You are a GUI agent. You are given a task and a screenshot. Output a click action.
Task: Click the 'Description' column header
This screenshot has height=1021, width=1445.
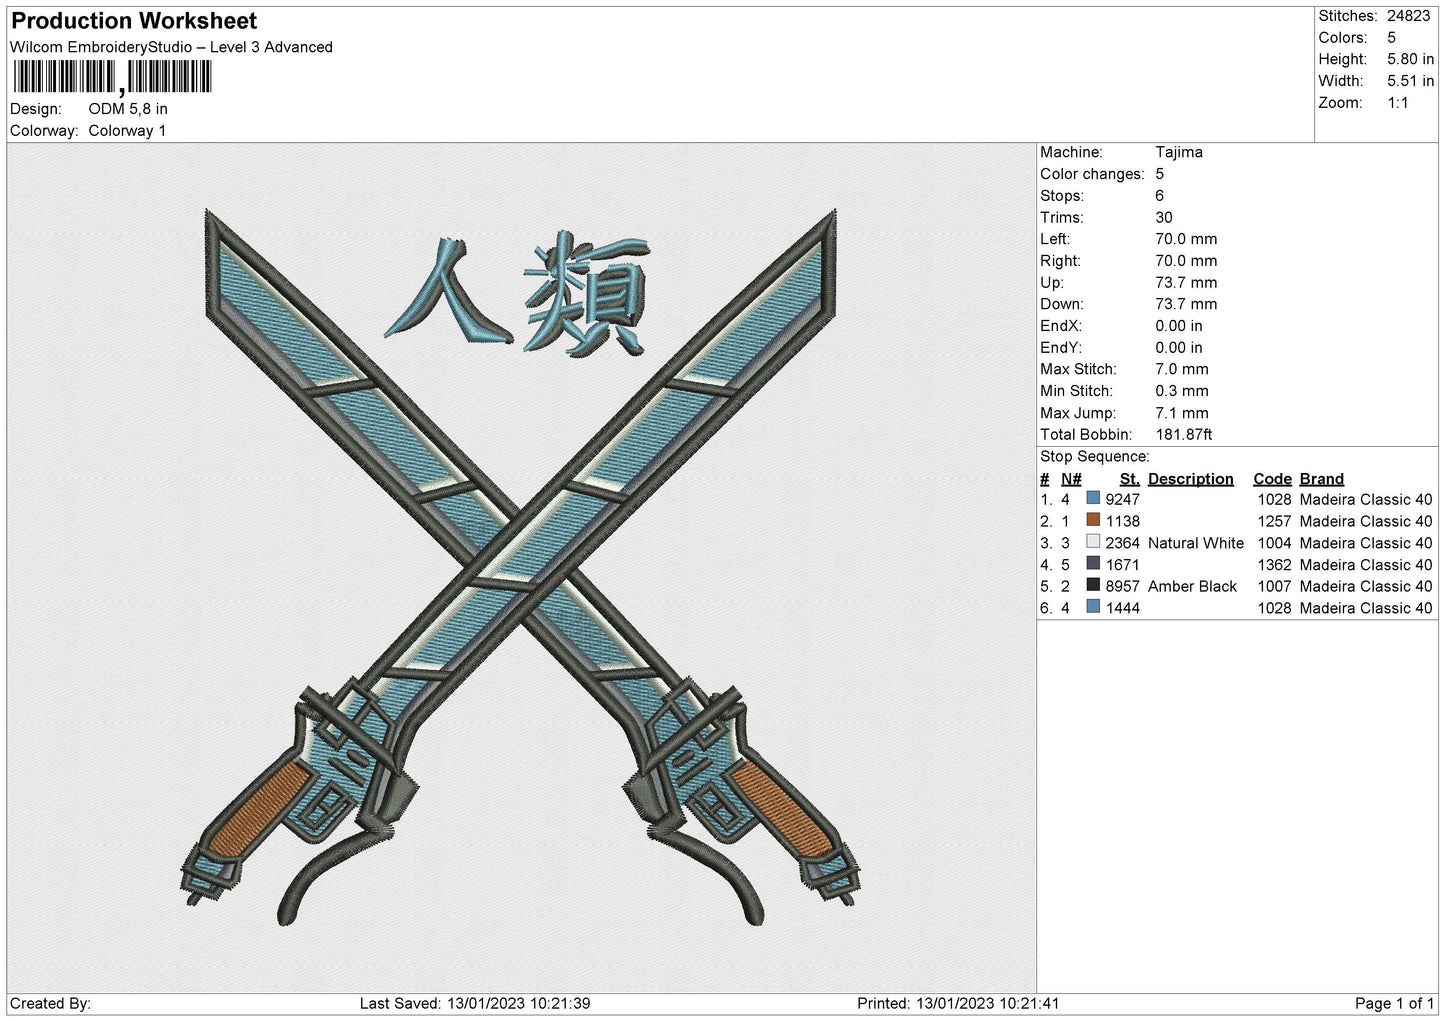1191,479
